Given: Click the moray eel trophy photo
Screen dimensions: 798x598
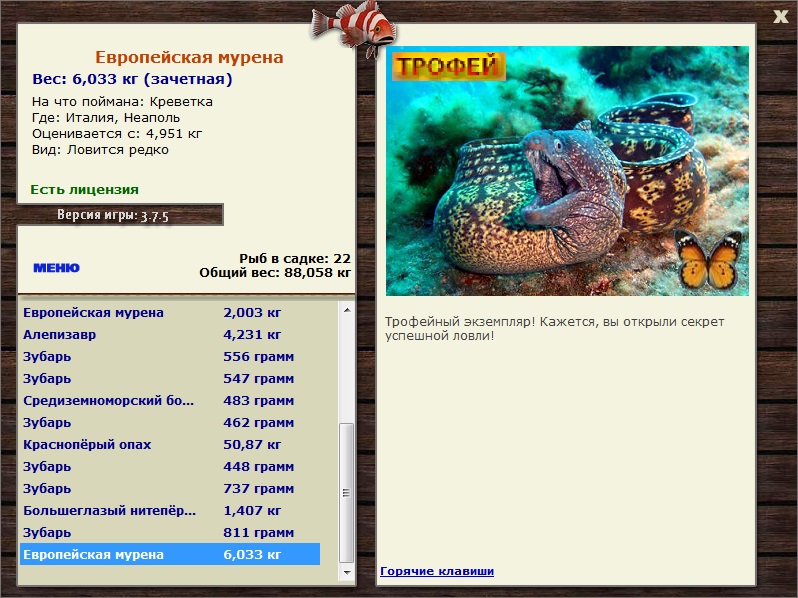Looking at the screenshot, I should pos(567,170).
